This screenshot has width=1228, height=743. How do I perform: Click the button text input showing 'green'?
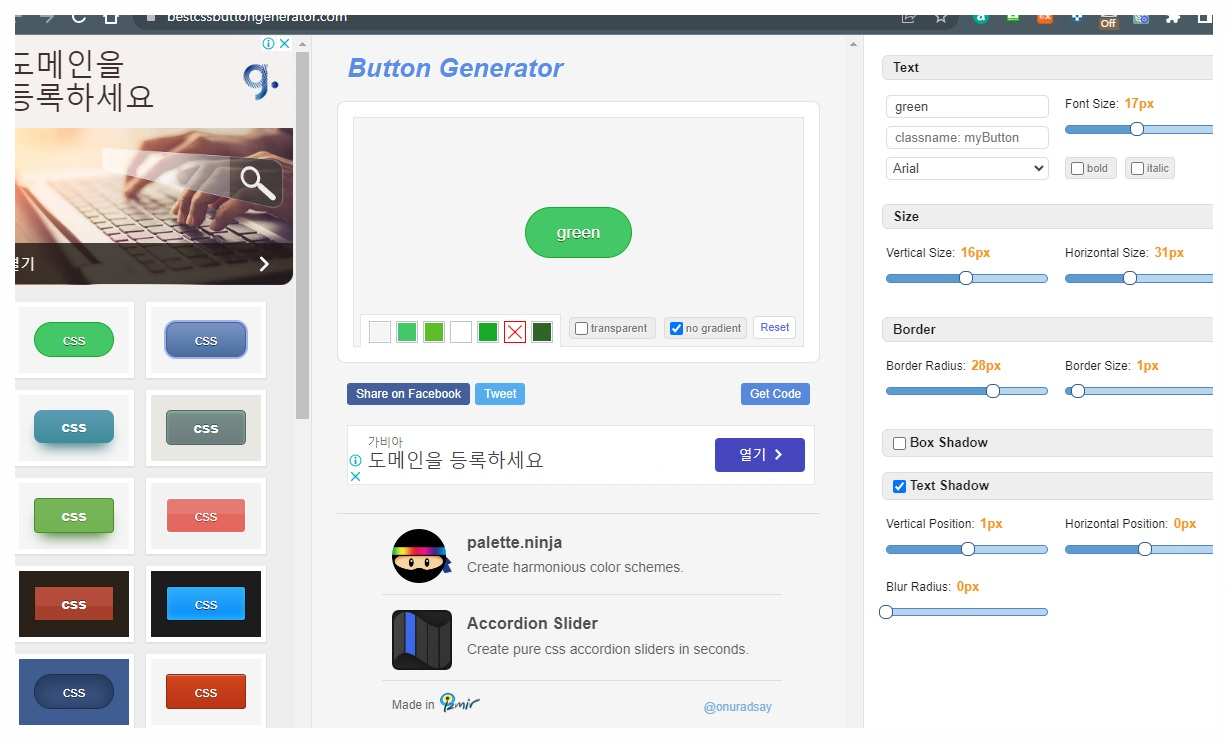pos(966,106)
